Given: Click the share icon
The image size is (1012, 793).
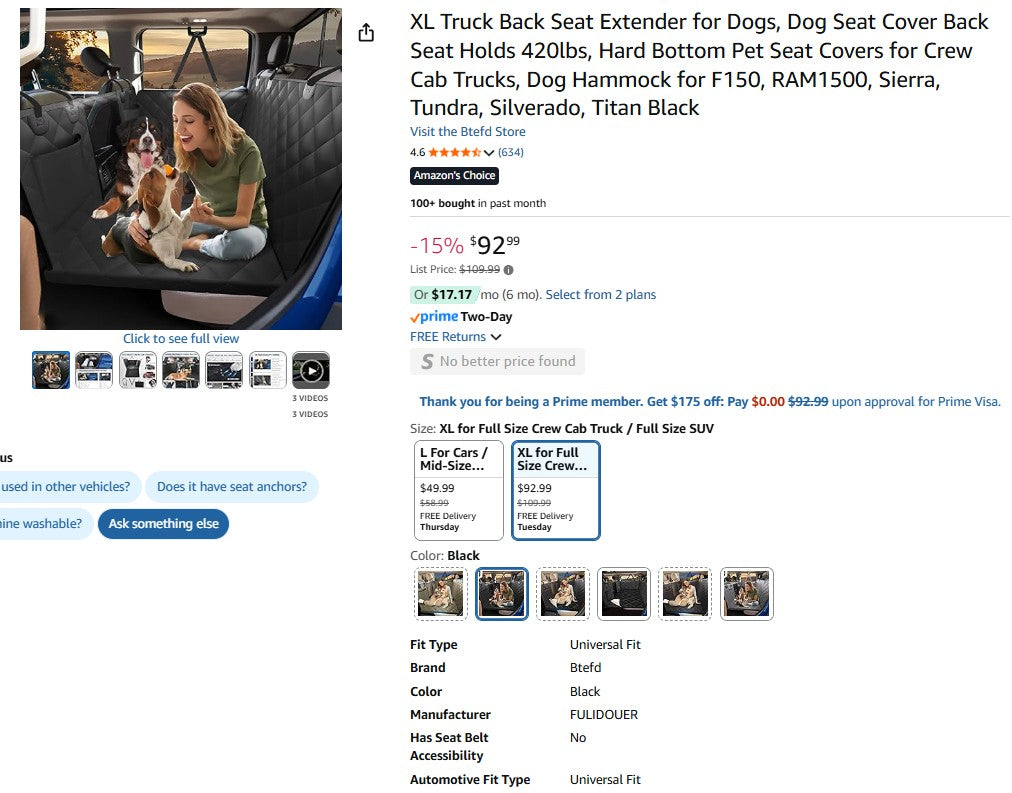Looking at the screenshot, I should [366, 31].
